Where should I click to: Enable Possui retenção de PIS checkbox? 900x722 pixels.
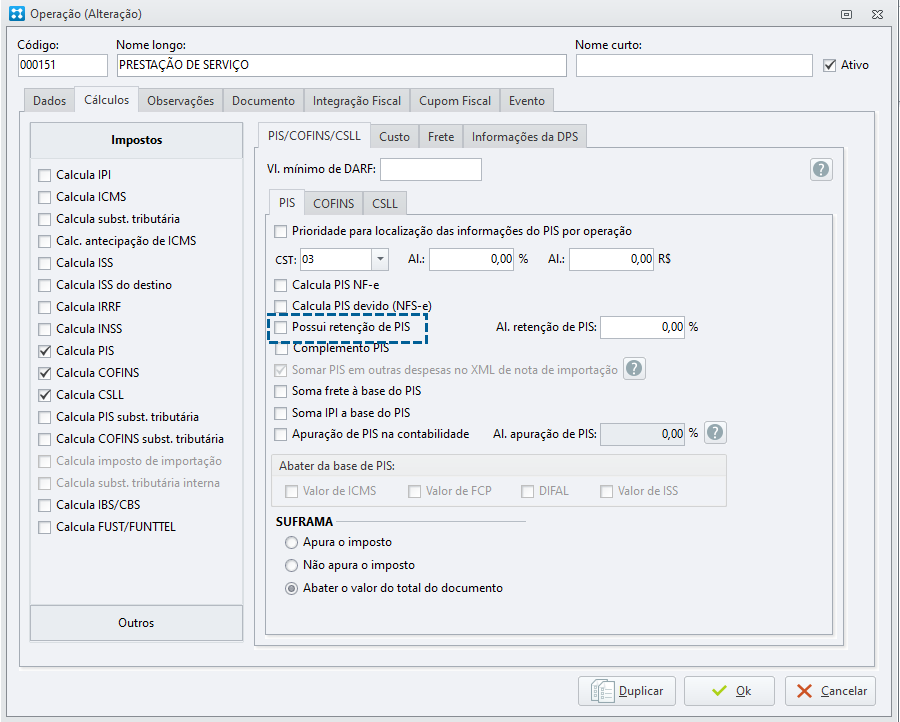[281, 328]
